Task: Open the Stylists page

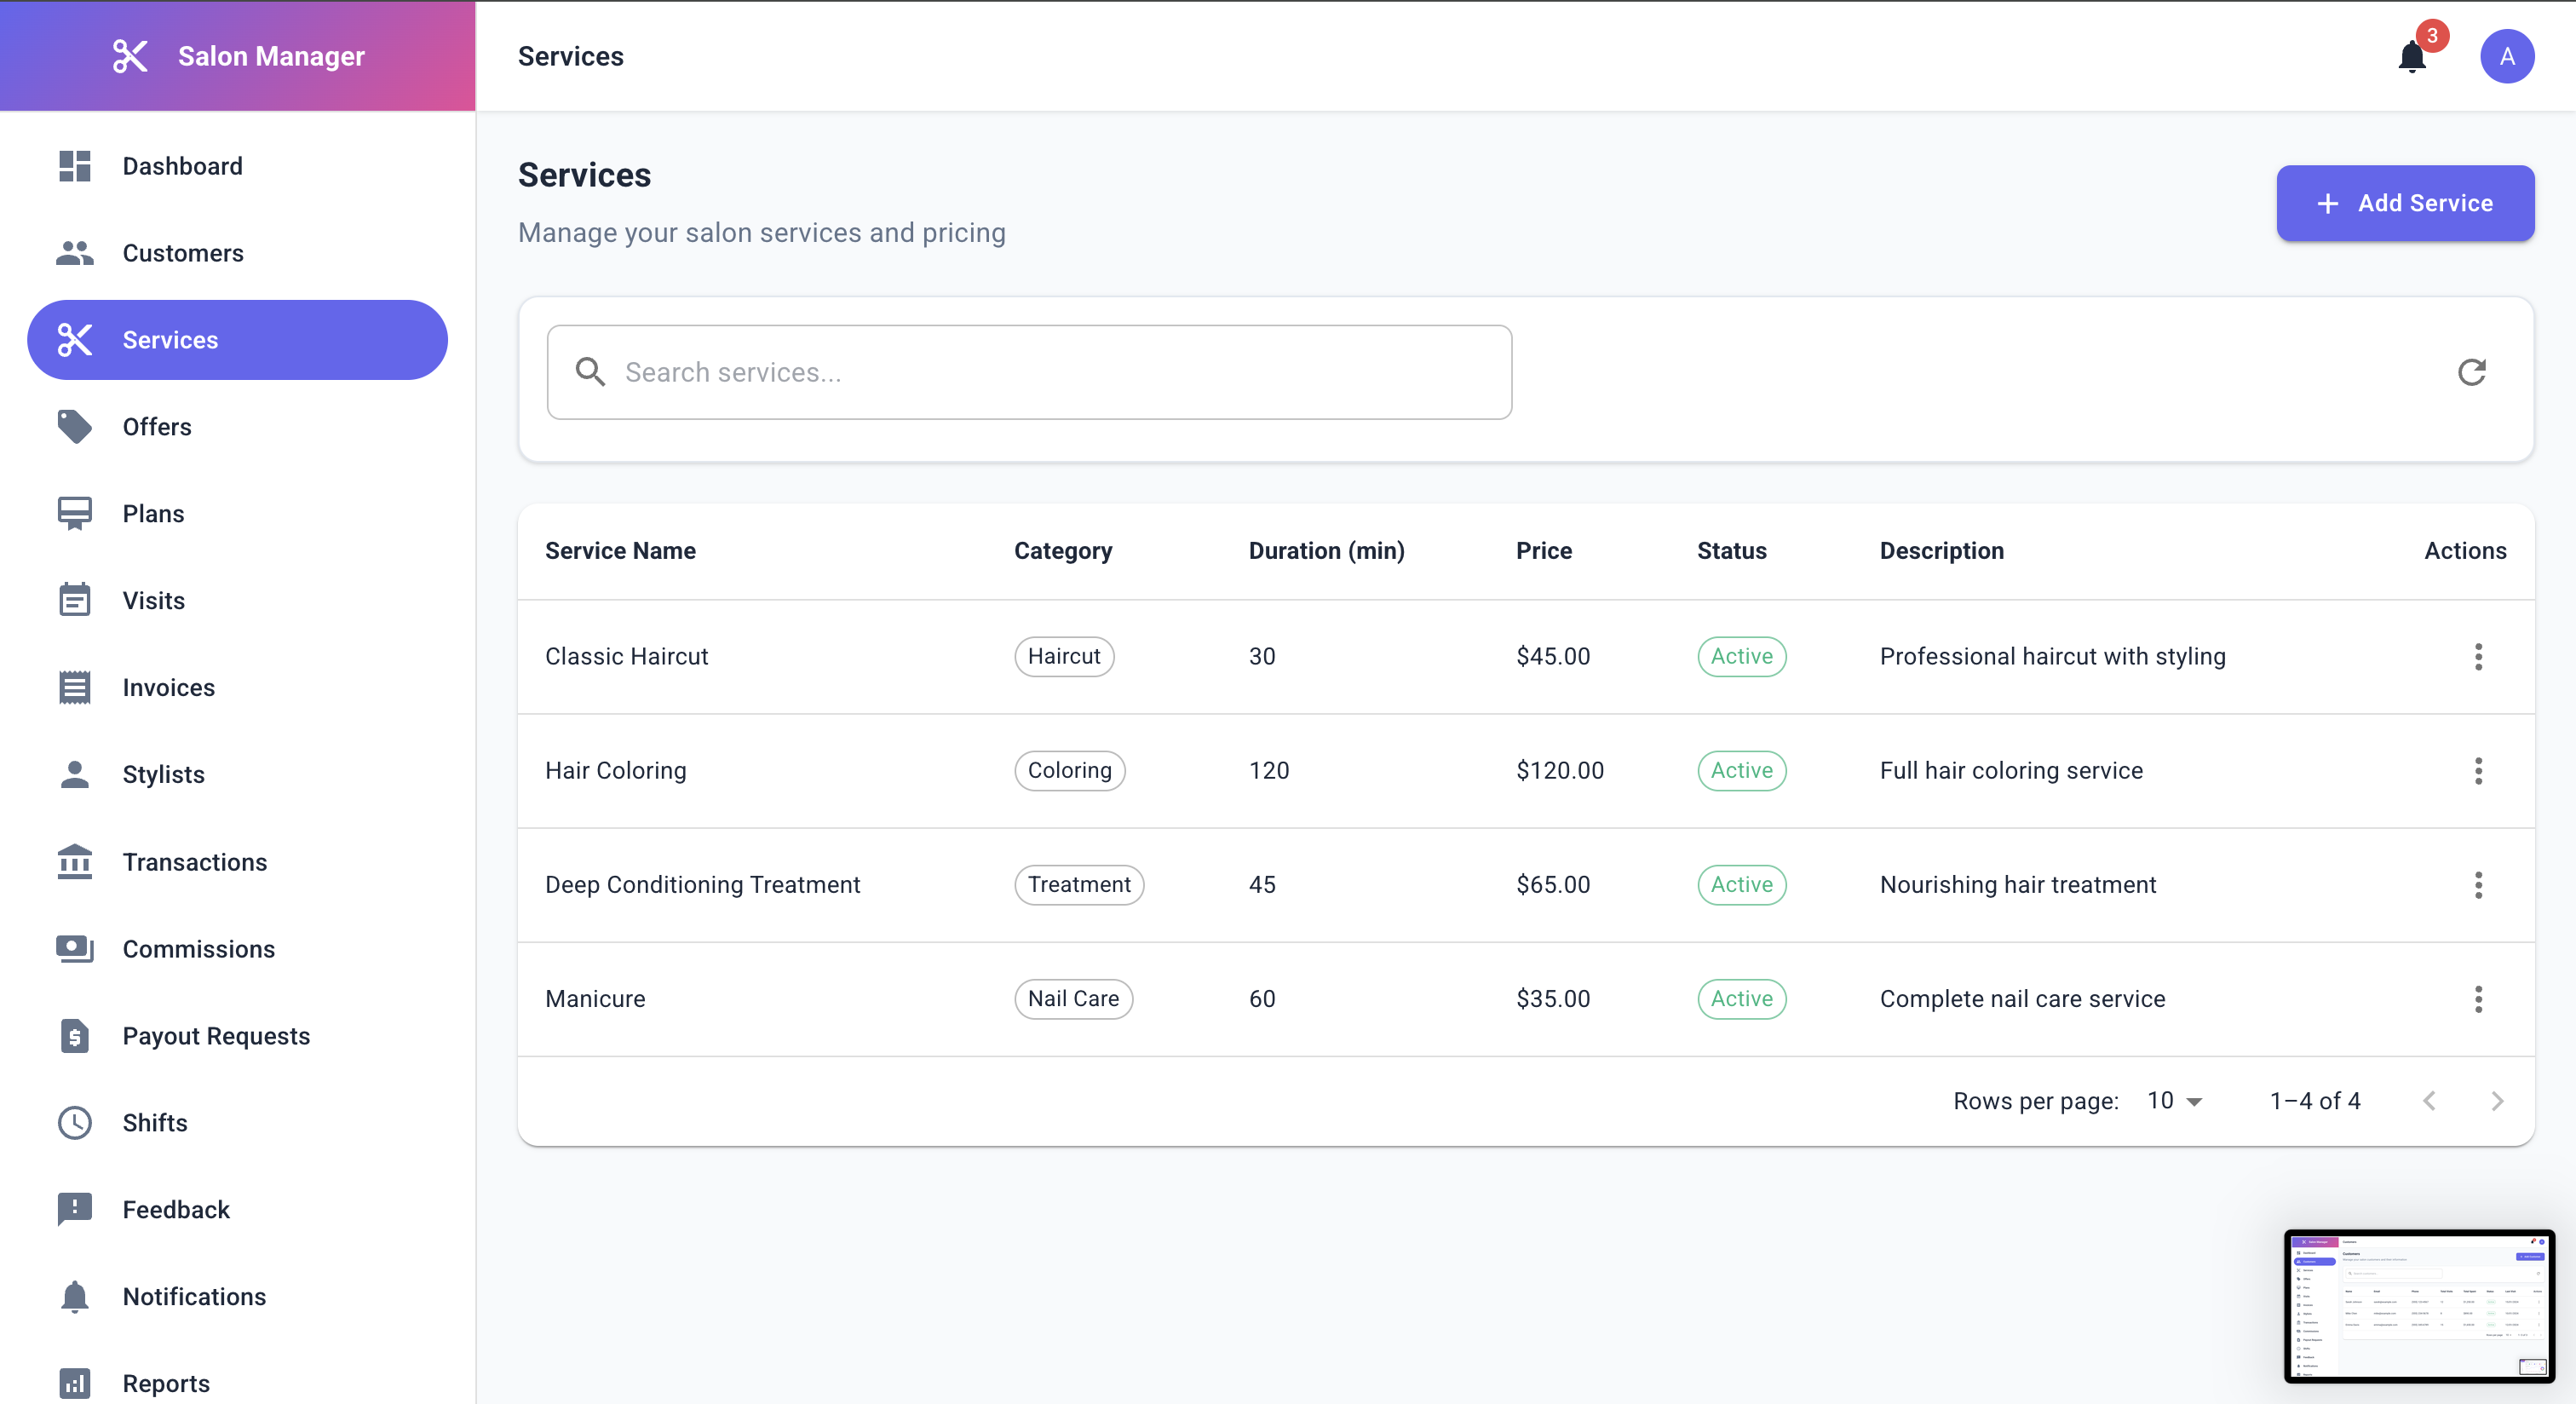Action: 163,775
